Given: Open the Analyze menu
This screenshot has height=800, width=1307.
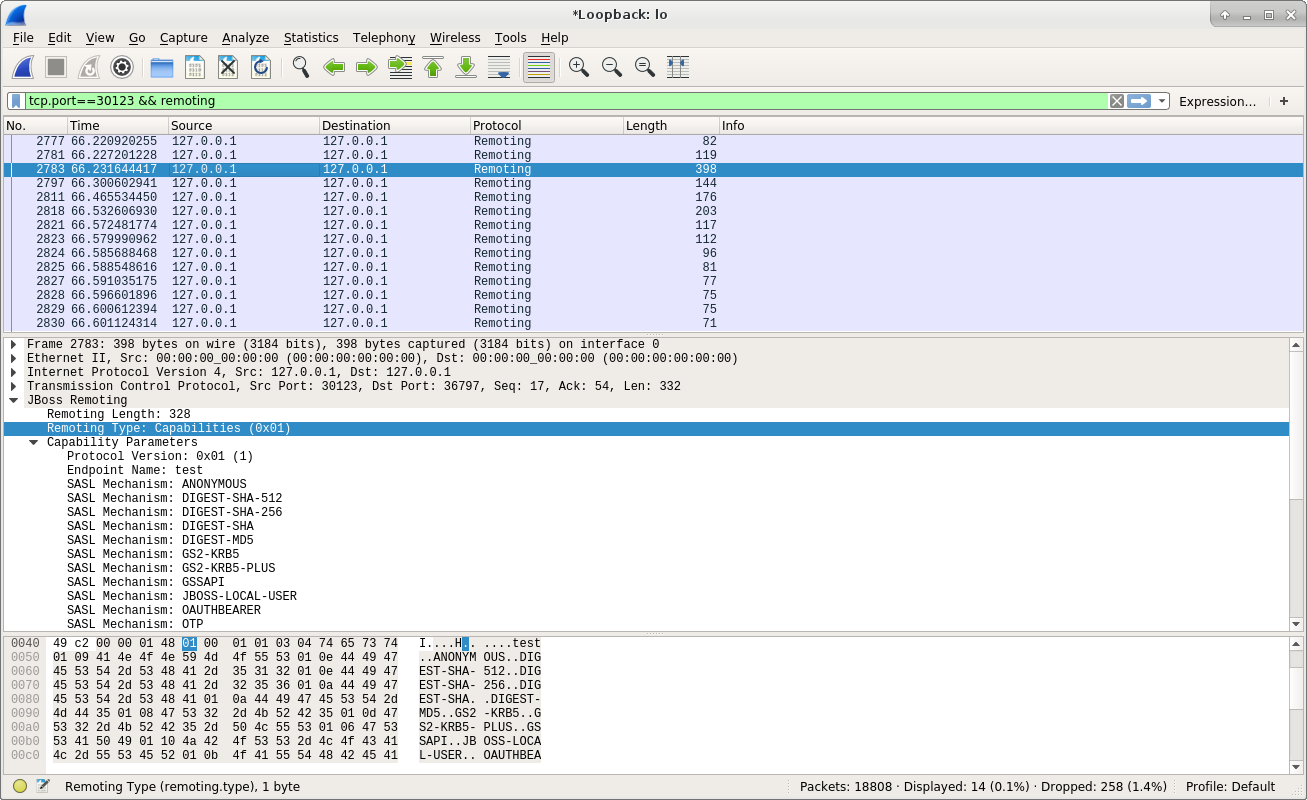Looking at the screenshot, I should tap(245, 37).
